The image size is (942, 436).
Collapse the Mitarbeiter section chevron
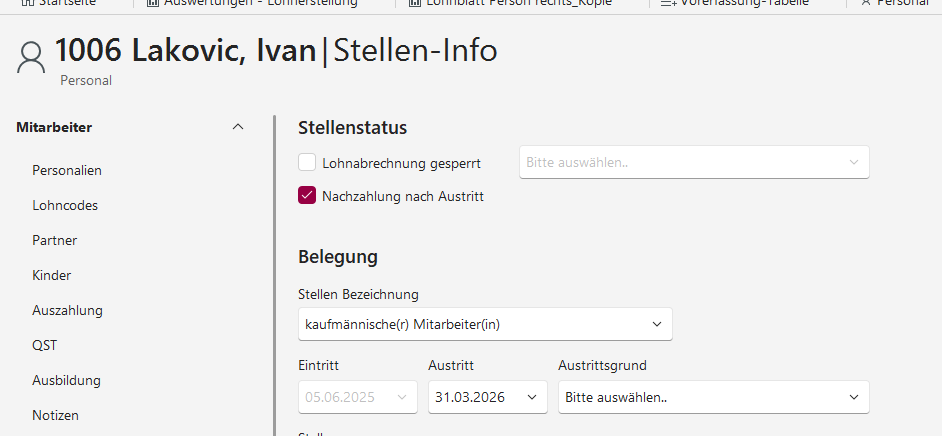click(x=237, y=127)
